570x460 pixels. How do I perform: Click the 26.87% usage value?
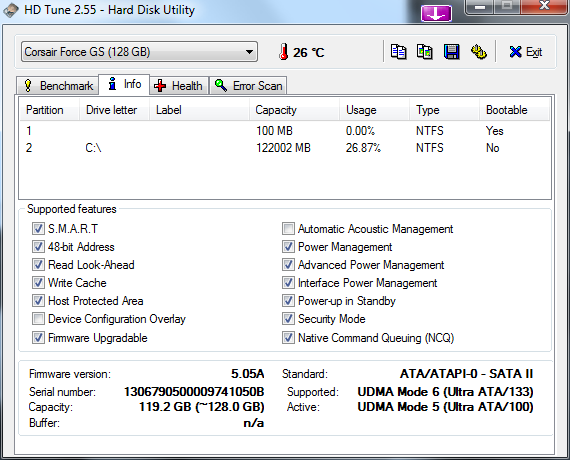363,148
